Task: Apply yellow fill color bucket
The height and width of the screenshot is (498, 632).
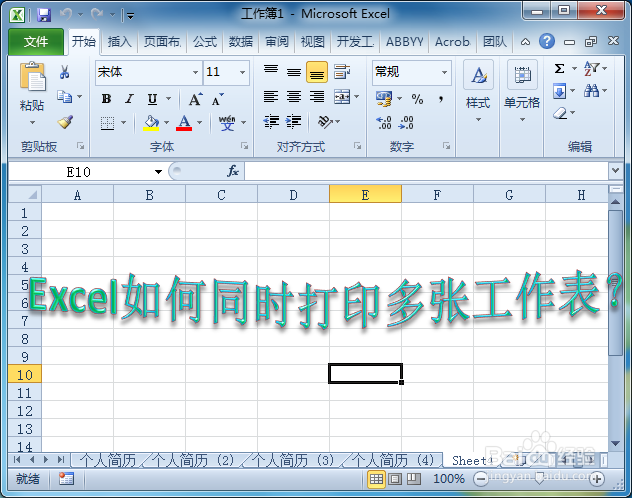Action: tap(152, 122)
